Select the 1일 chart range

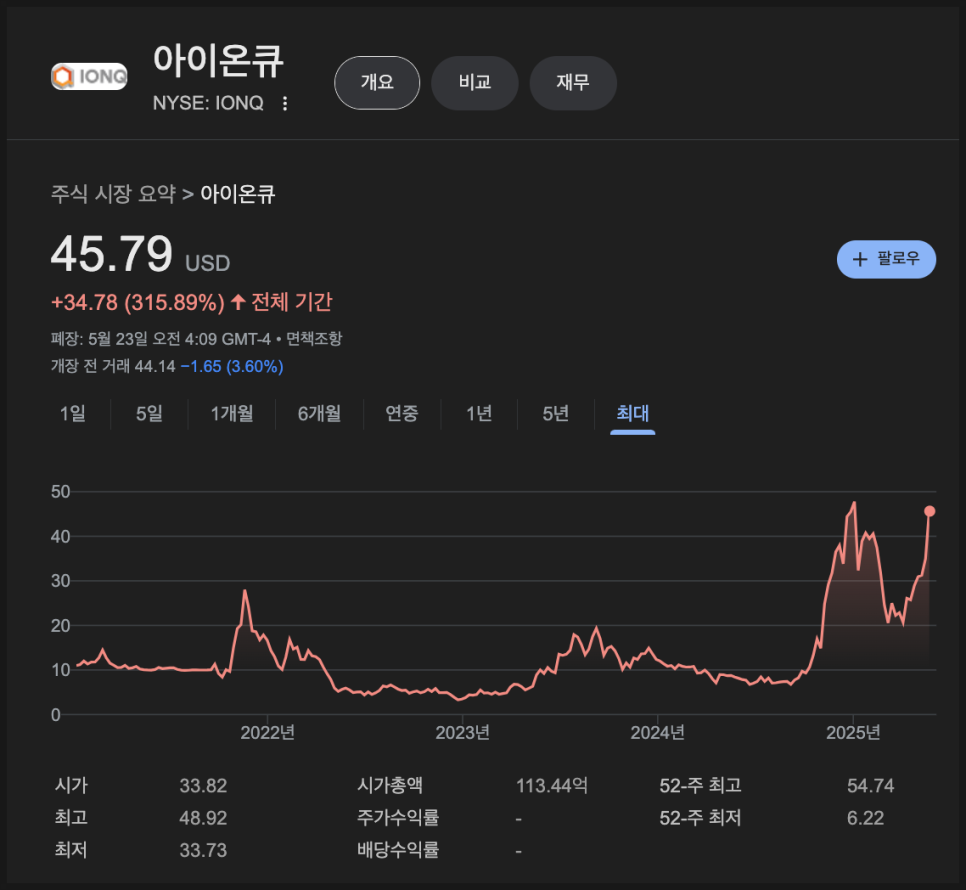(73, 413)
